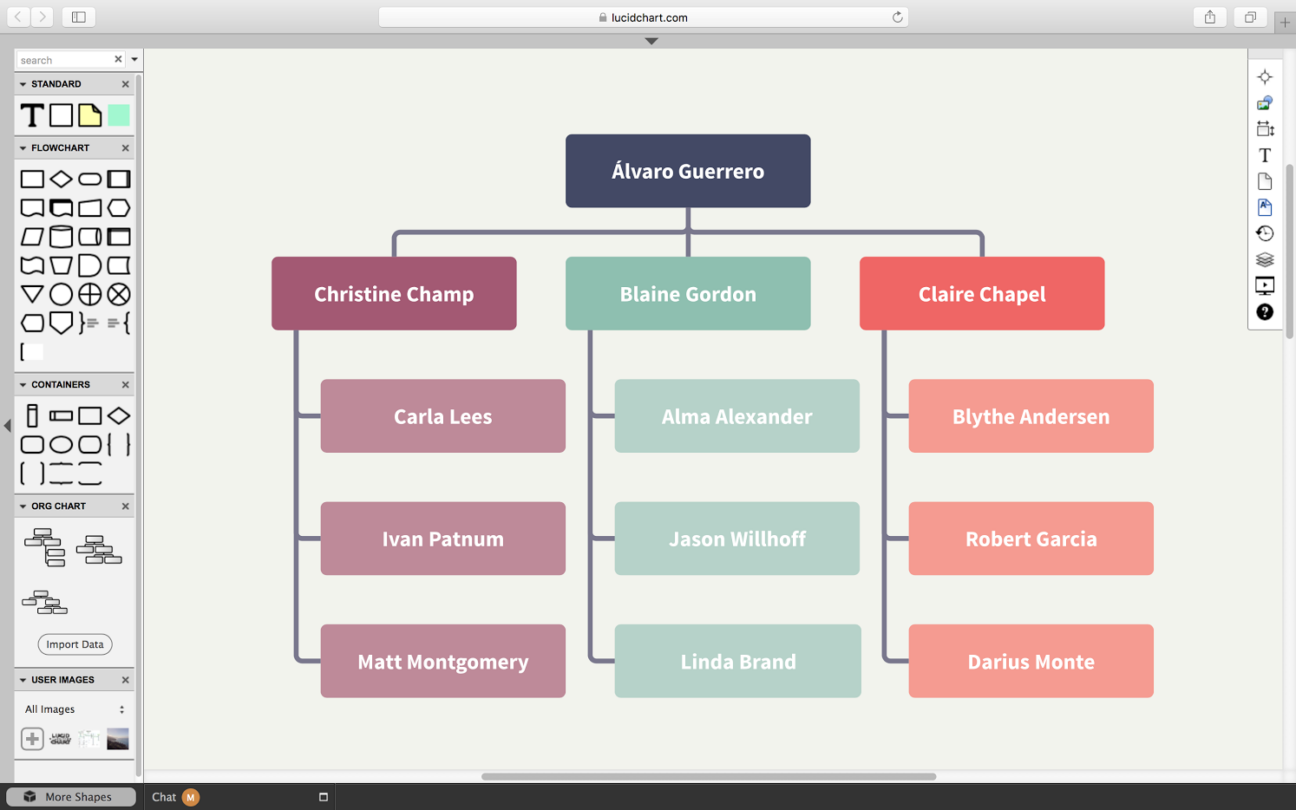Open the All Images dropdown

point(75,709)
